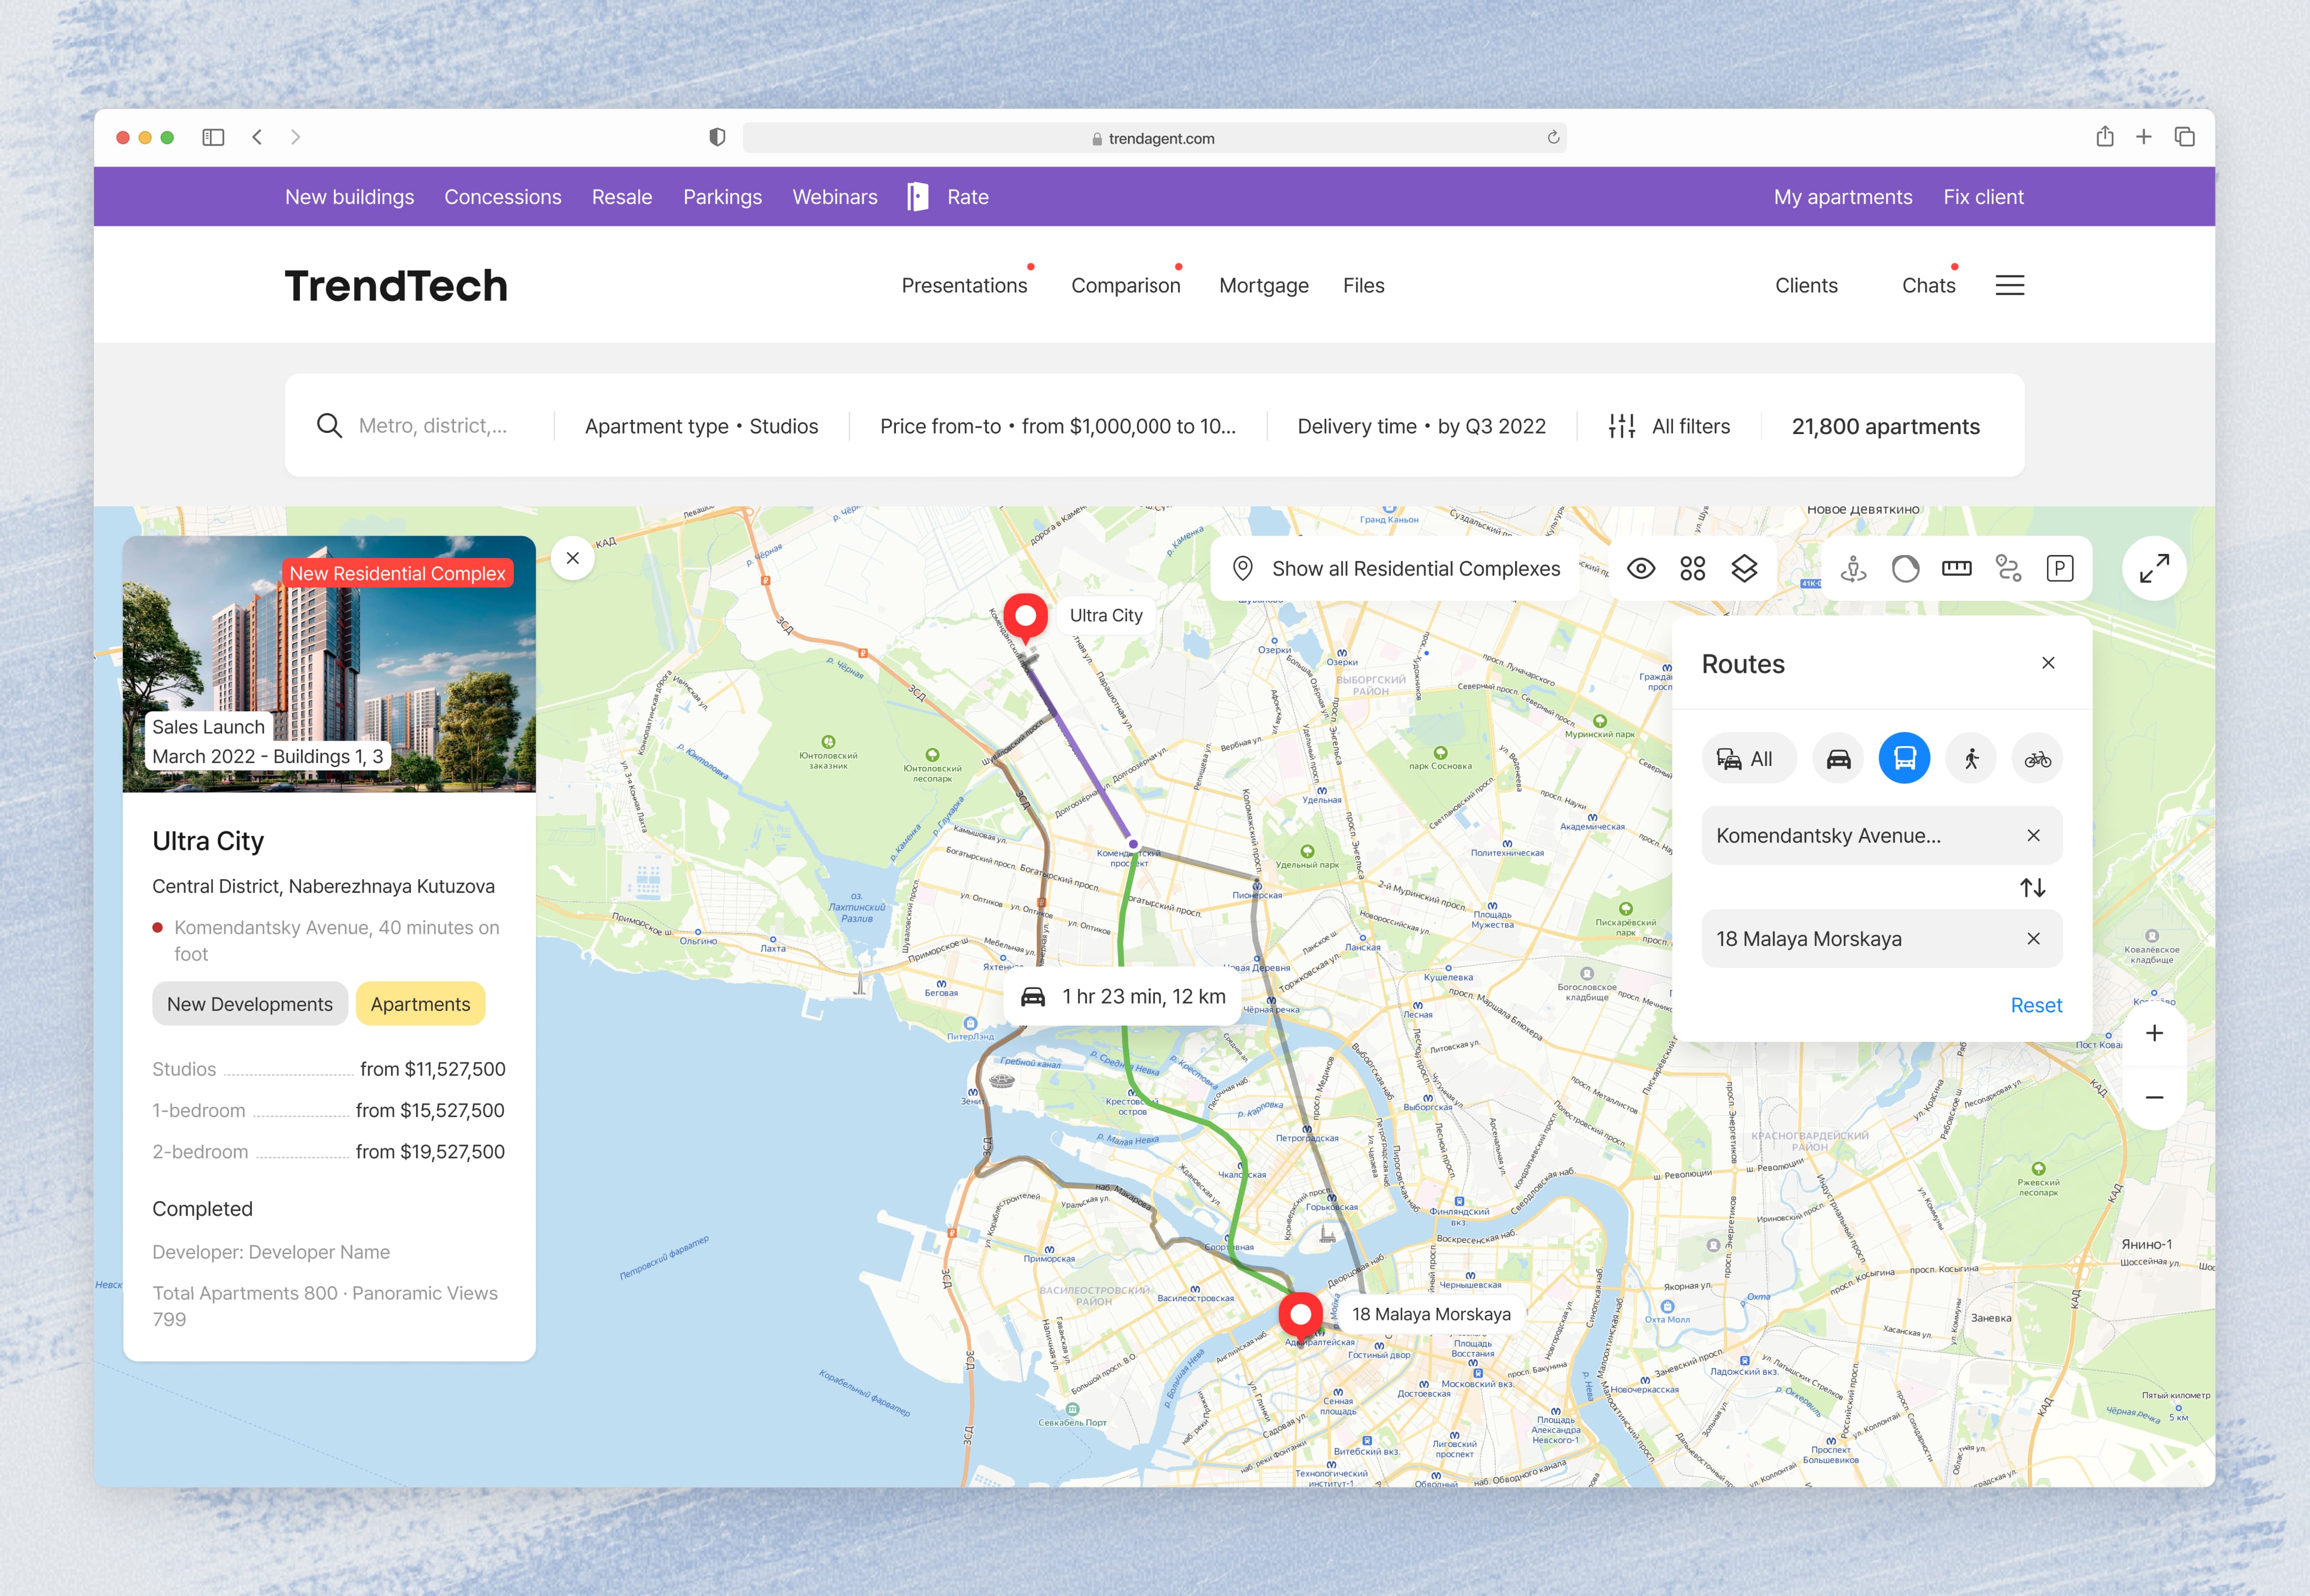The width and height of the screenshot is (2310, 1596).
Task: Click the 21,800 apartments results button
Action: pos(1885,426)
